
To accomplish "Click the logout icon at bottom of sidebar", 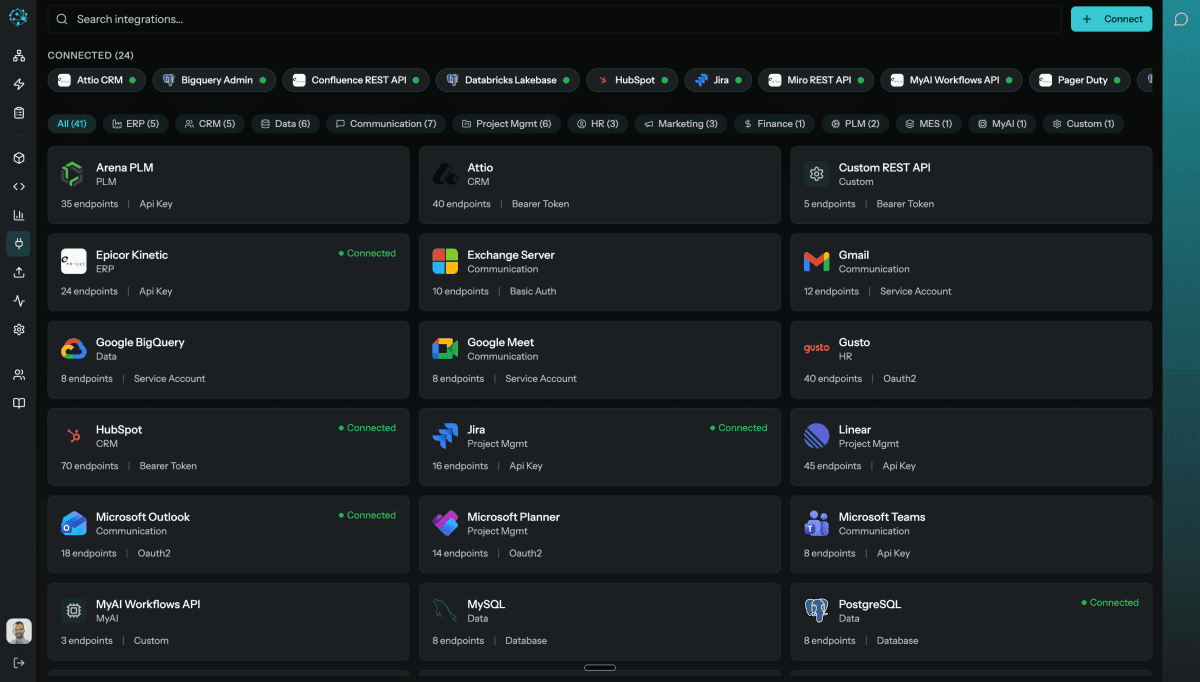I will click(x=18, y=663).
